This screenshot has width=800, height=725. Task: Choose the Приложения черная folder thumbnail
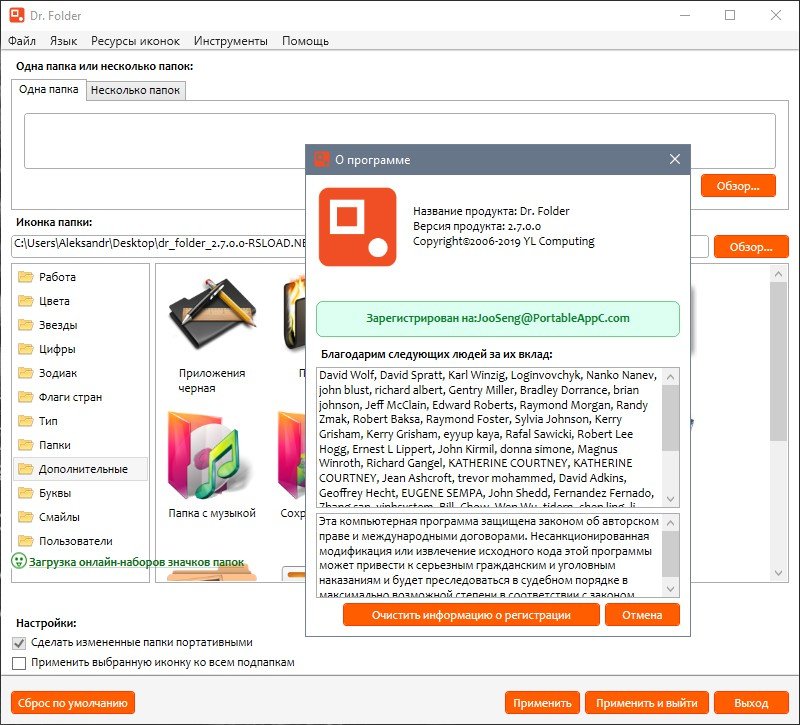coord(212,313)
